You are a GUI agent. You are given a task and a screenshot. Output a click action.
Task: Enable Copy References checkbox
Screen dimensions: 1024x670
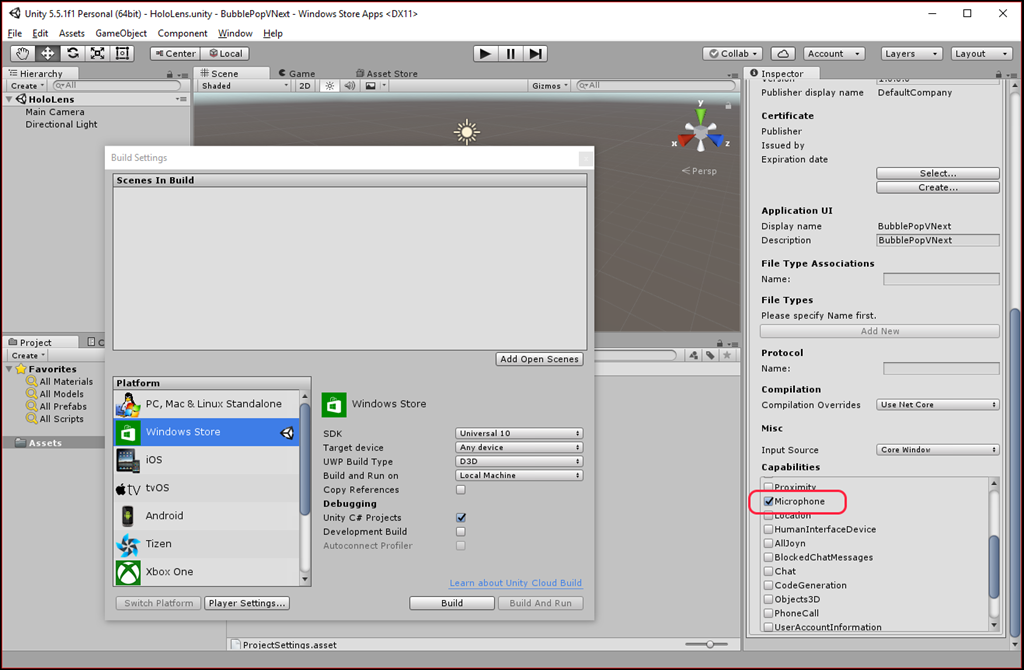461,490
